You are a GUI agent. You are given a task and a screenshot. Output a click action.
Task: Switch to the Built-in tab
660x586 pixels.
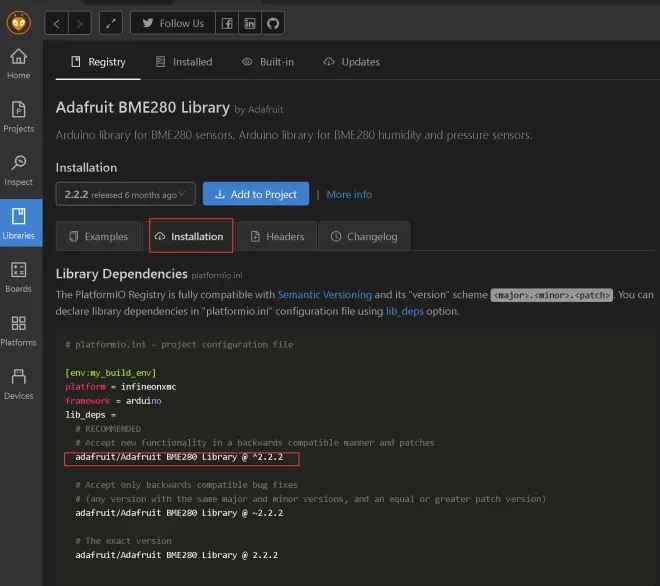coord(268,62)
